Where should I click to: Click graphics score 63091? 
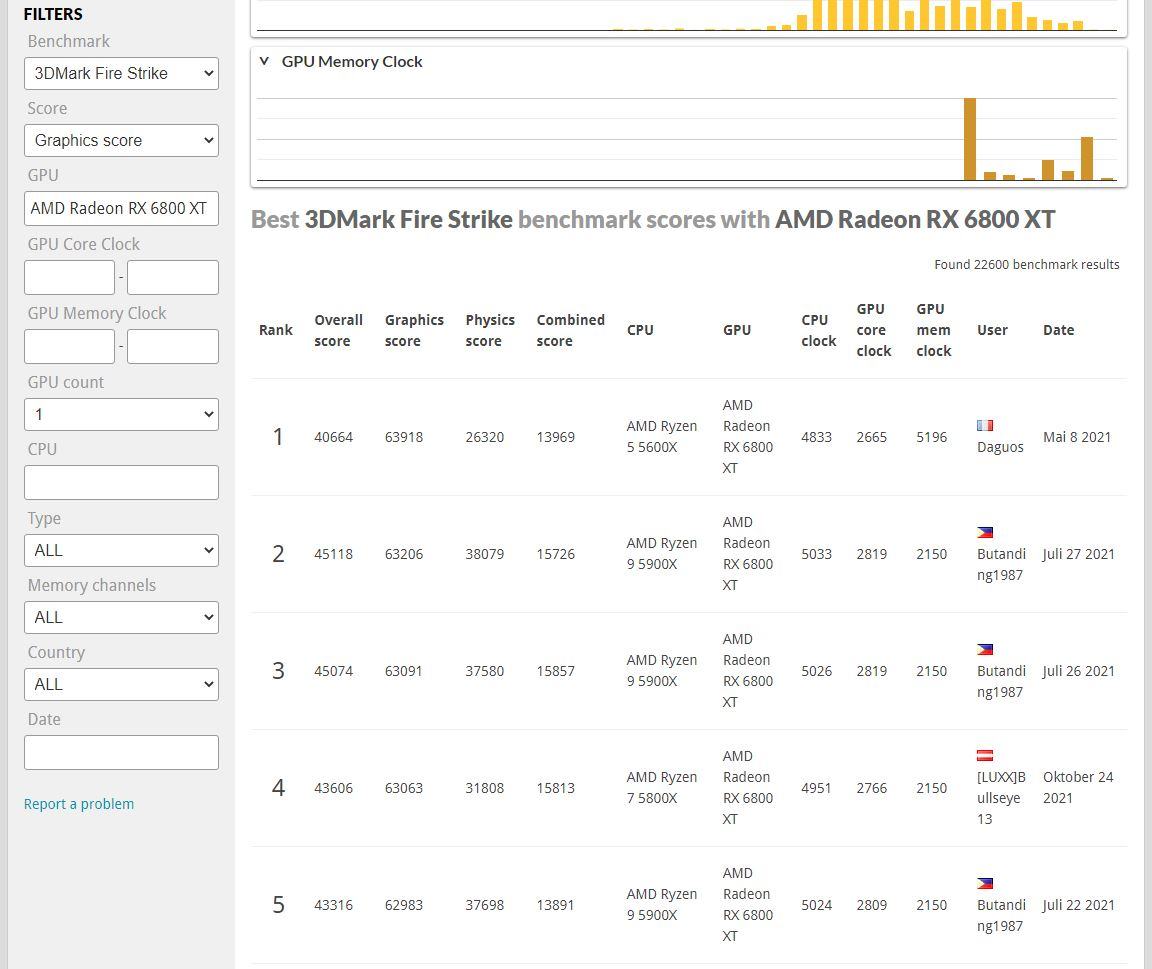coord(404,671)
